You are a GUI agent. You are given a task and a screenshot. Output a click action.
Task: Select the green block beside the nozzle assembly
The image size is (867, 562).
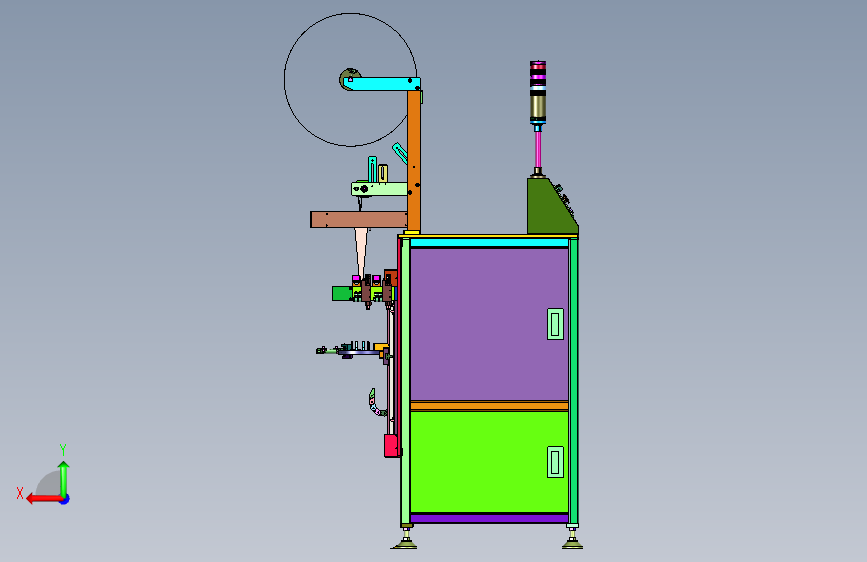pyautogui.click(x=342, y=293)
